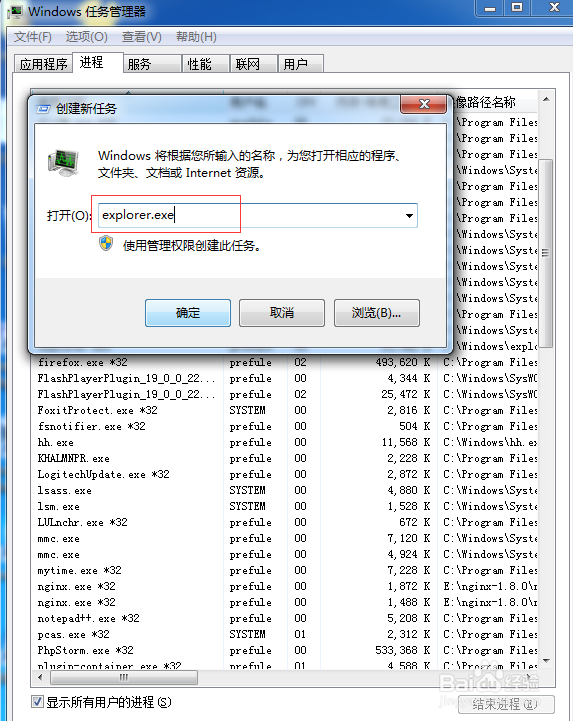Switch to the 联网 tab
Image resolution: width=573 pixels, height=721 pixels.
tap(253, 64)
